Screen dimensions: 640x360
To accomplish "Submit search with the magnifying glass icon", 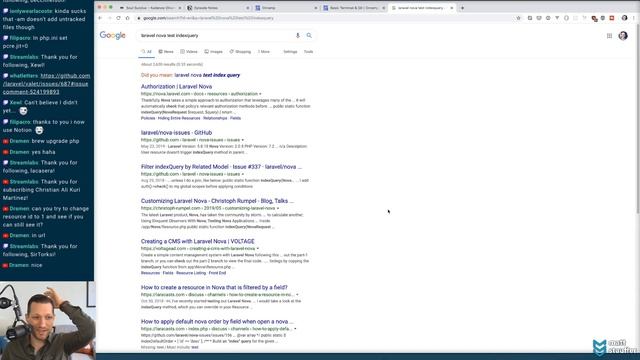I will tap(309, 36).
